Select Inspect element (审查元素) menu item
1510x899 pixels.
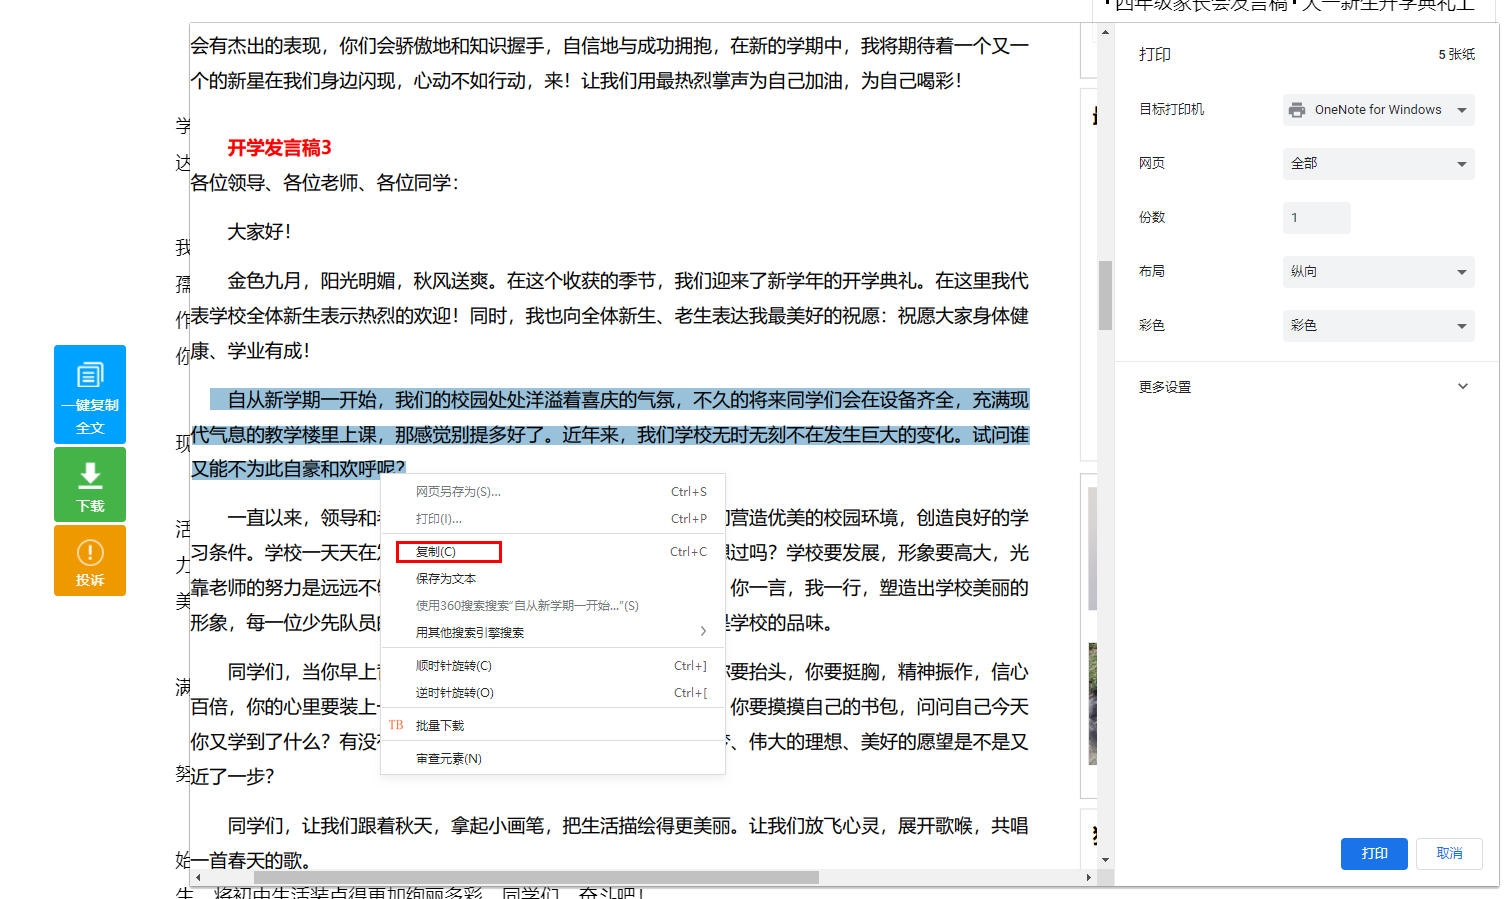pos(553,759)
